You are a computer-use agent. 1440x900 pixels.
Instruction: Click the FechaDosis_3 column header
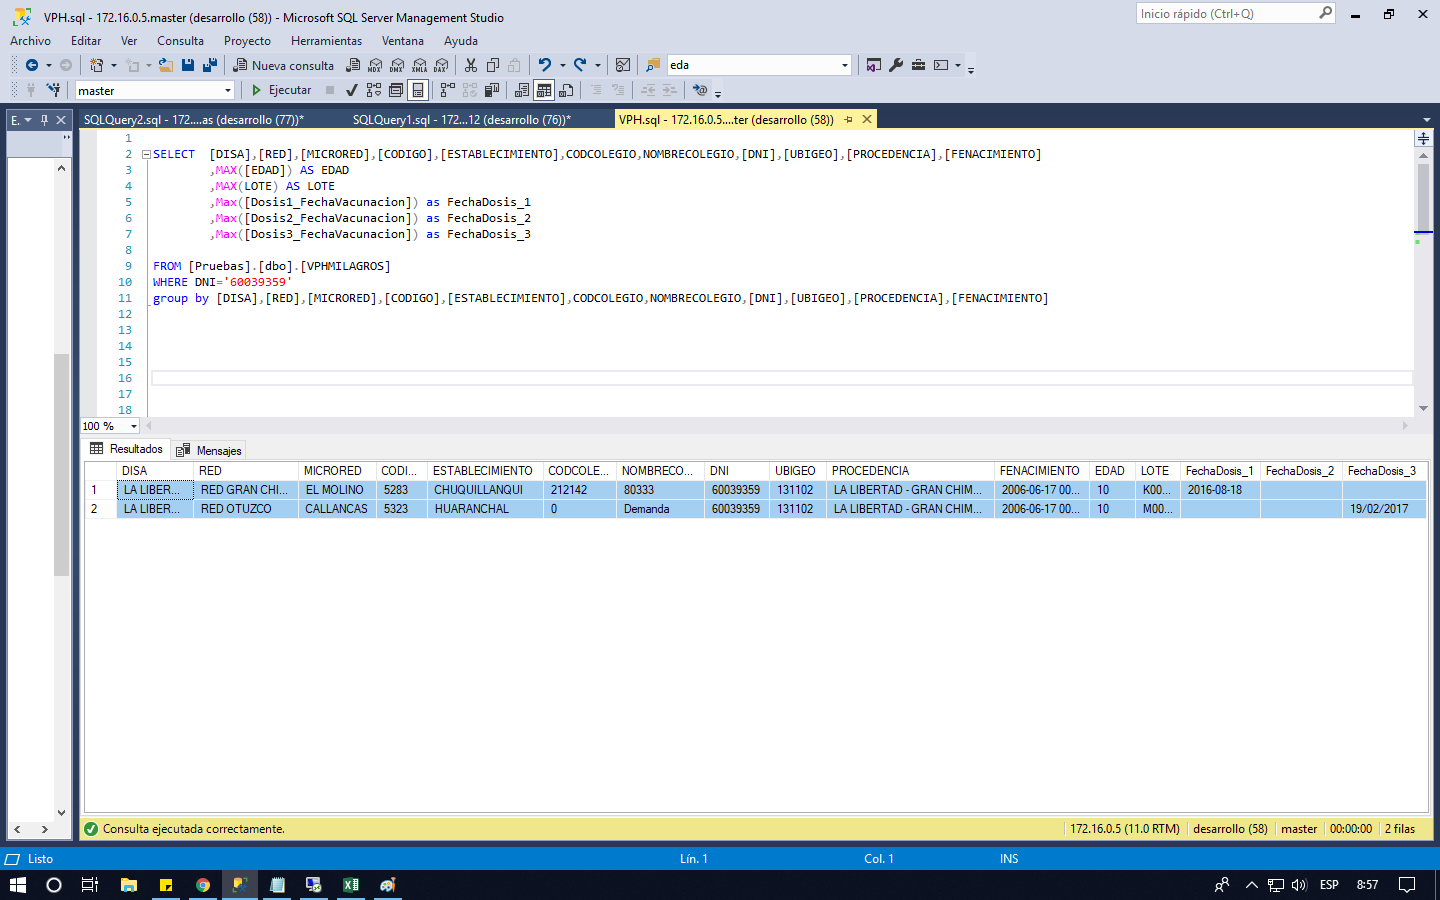1383,471
